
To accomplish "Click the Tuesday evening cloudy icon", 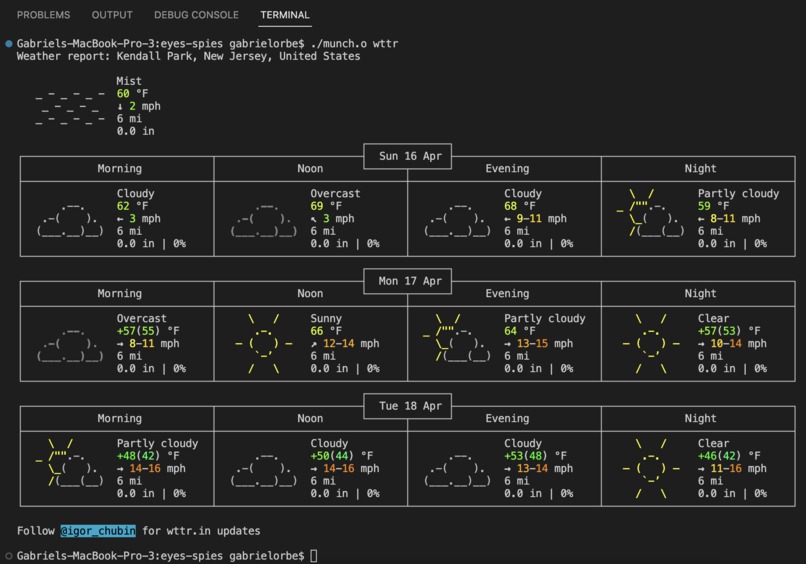I will [x=457, y=469].
